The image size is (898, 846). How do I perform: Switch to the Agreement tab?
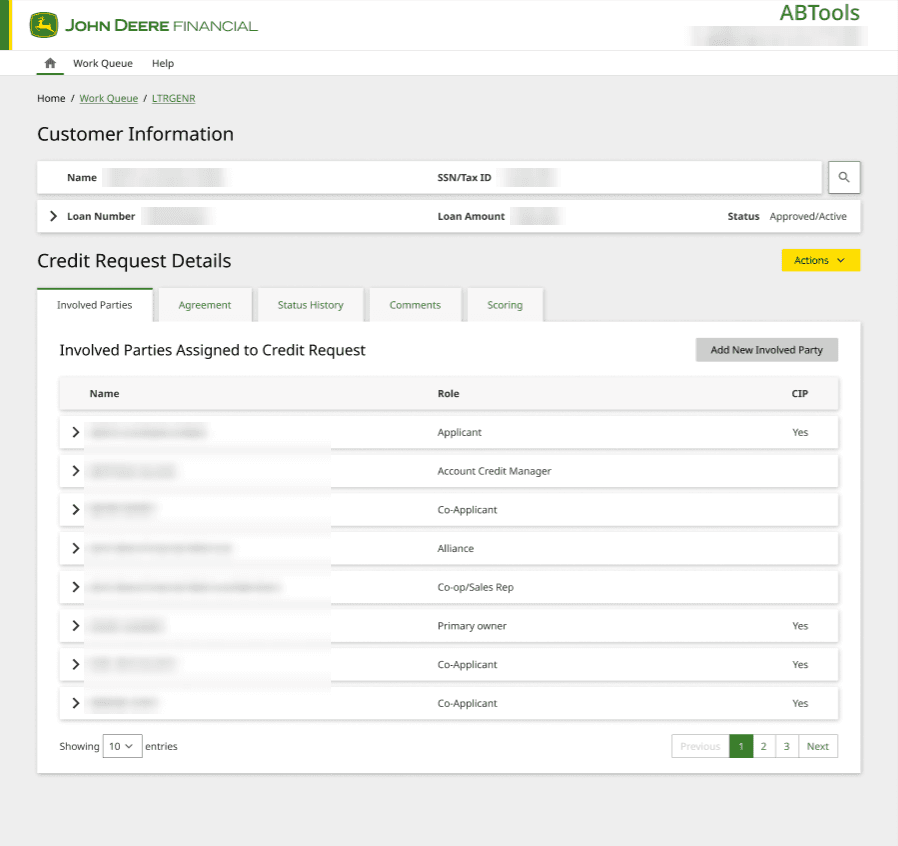pyautogui.click(x=204, y=305)
